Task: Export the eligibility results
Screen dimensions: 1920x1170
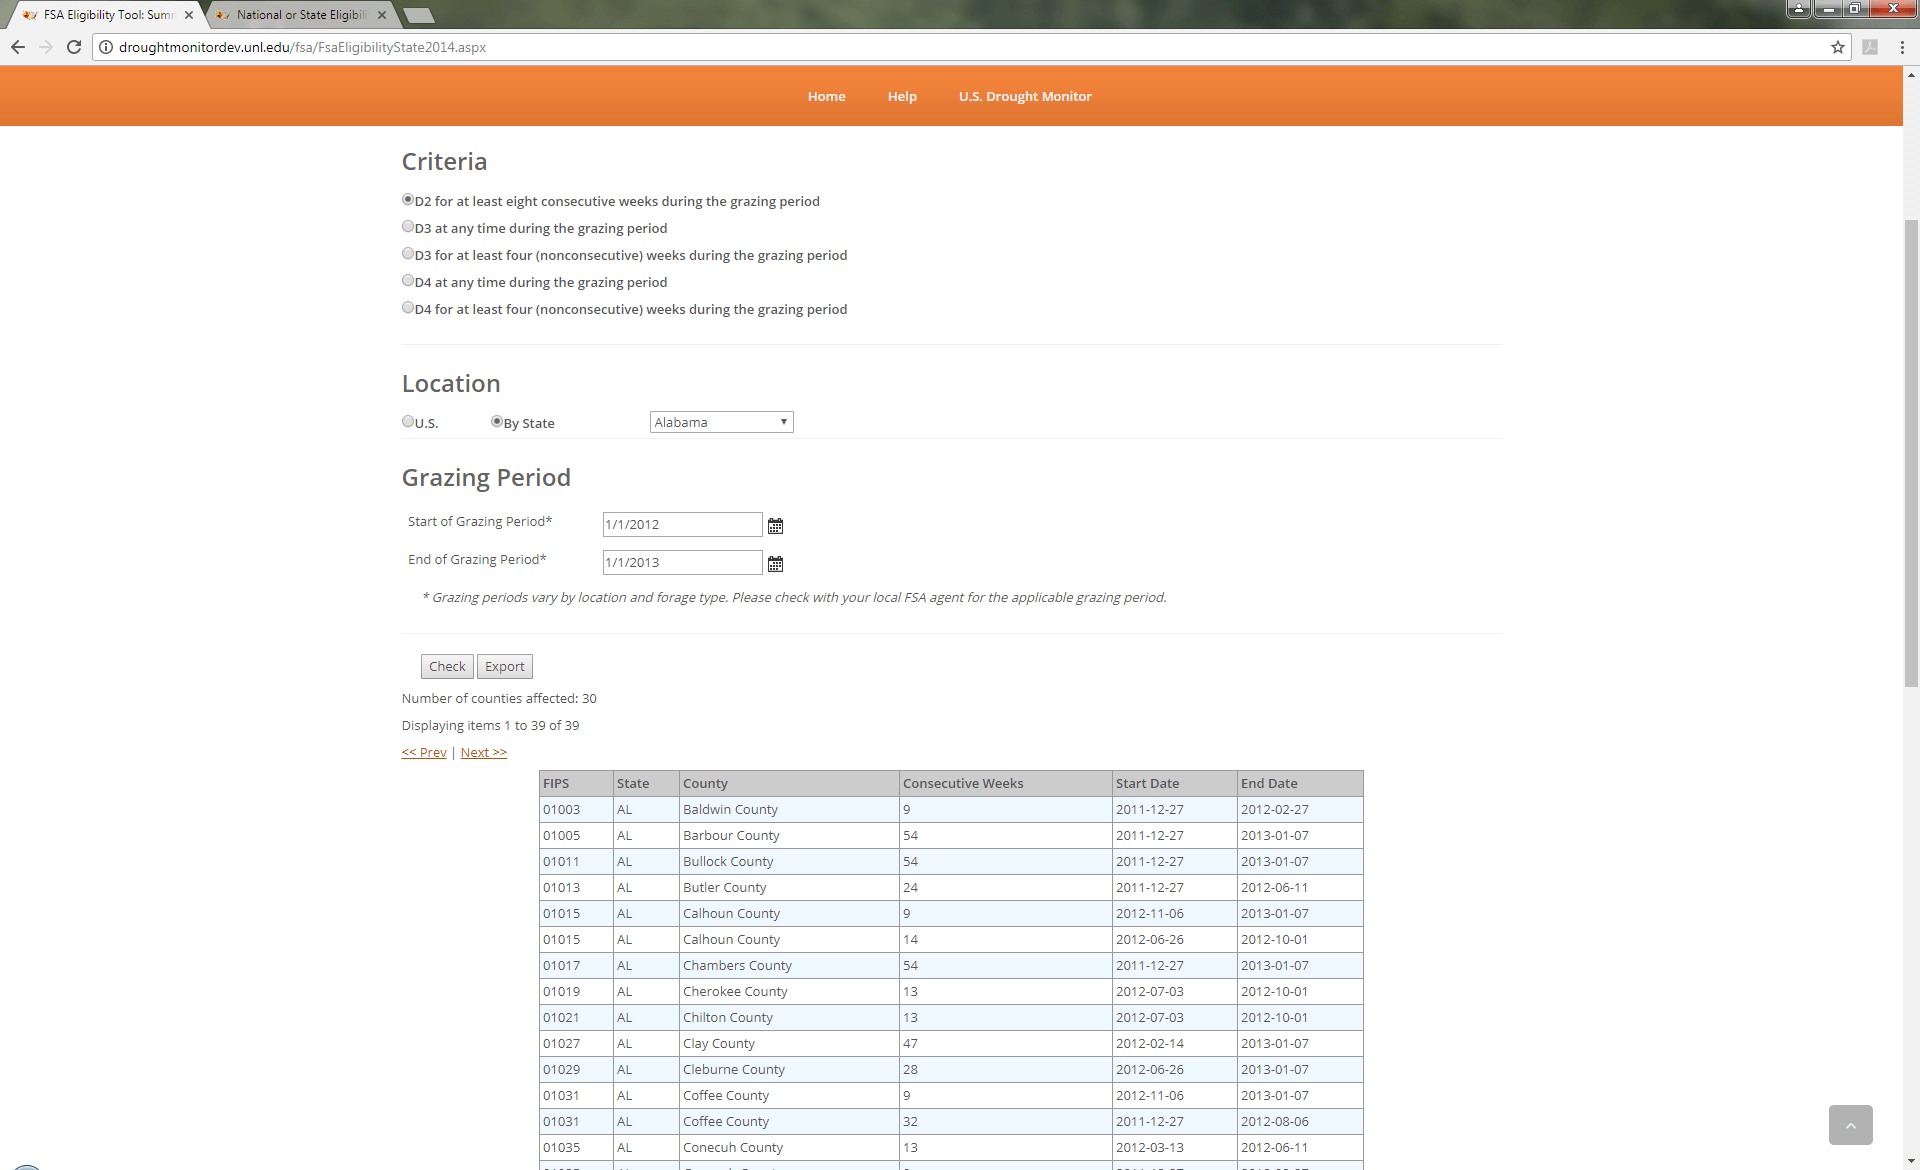Action: [504, 666]
